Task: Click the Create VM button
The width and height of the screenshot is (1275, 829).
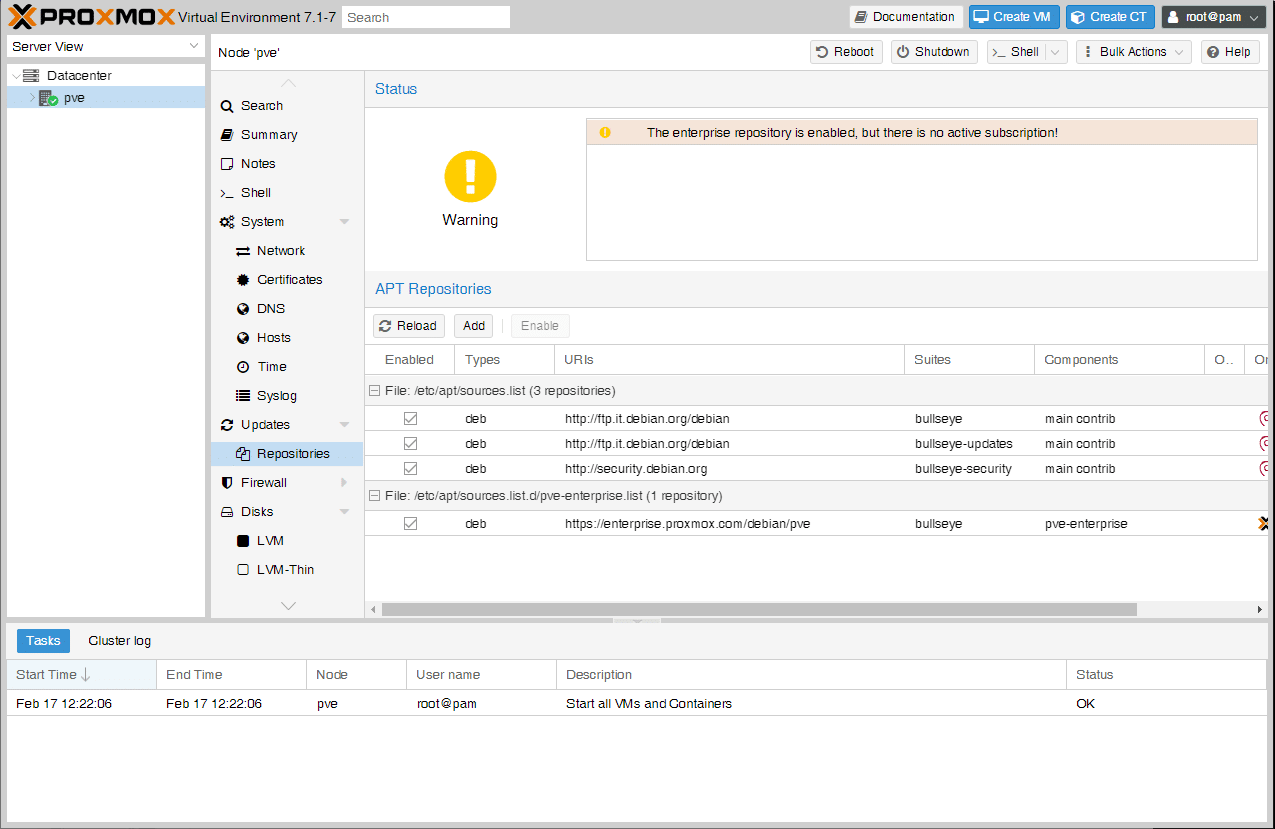Action: point(1014,17)
